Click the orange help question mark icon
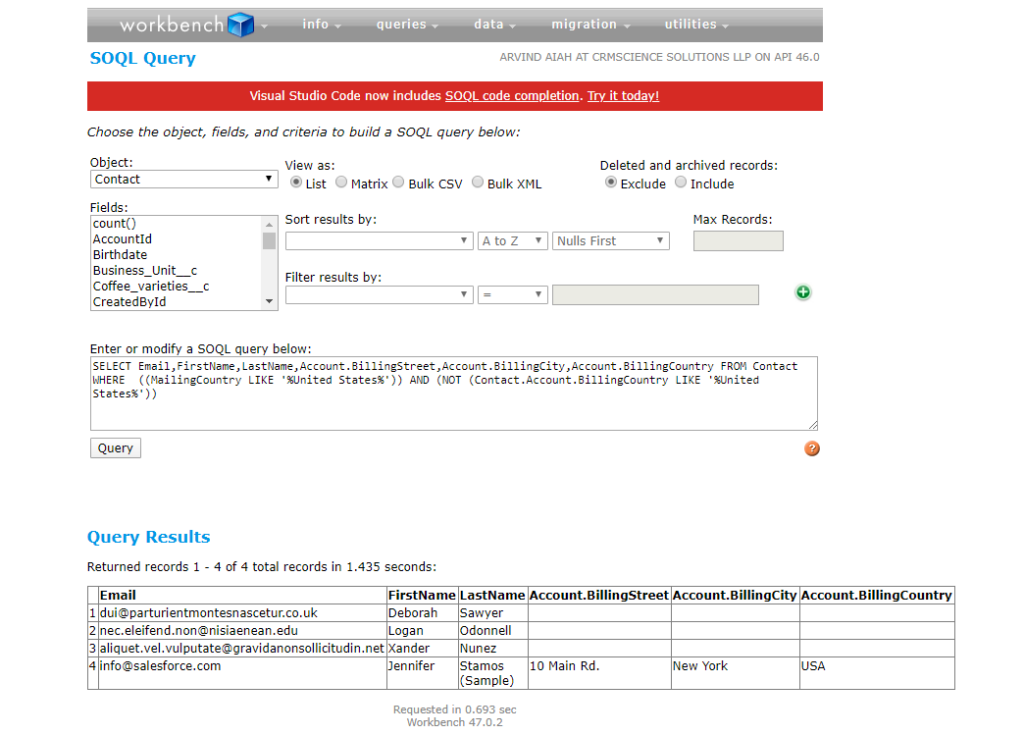This screenshot has height=735, width=1024. pyautogui.click(x=812, y=448)
